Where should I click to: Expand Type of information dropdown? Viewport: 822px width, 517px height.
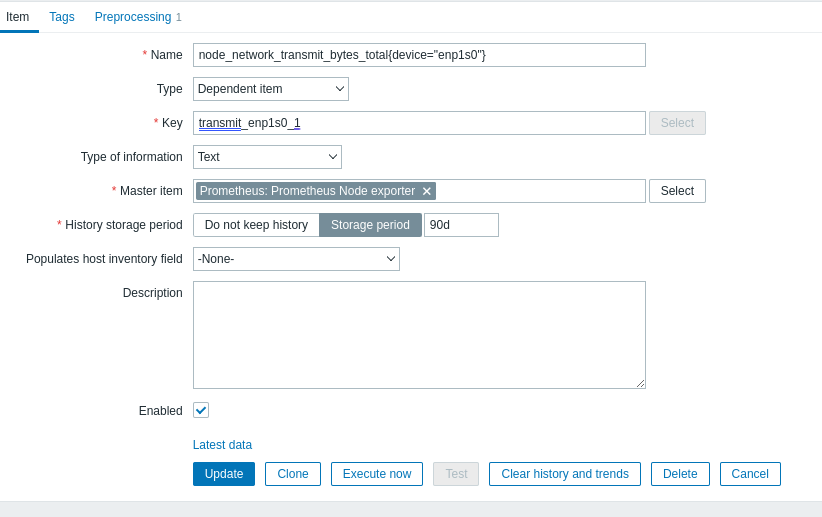coord(267,157)
